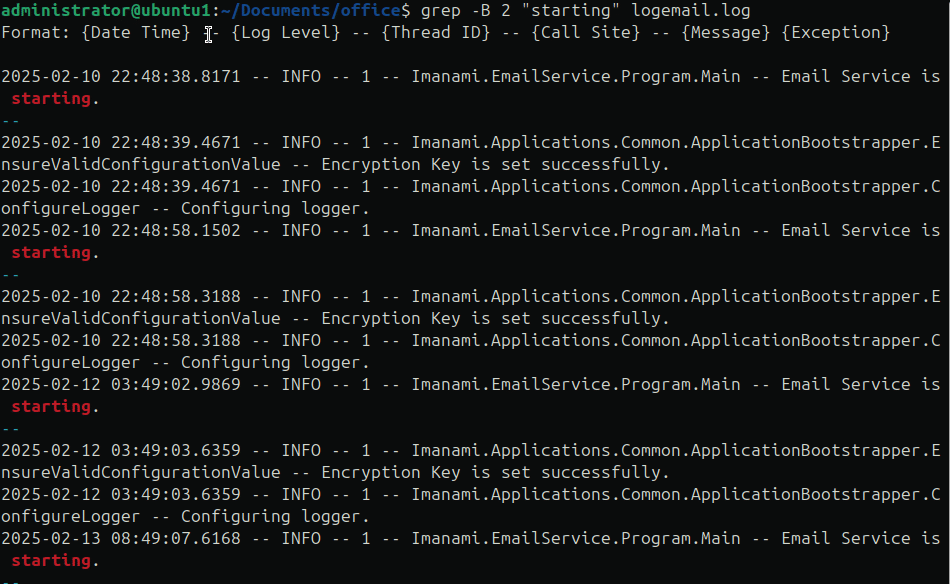
Task: Click the {Thread ID} format placeholder
Action: (x=436, y=32)
